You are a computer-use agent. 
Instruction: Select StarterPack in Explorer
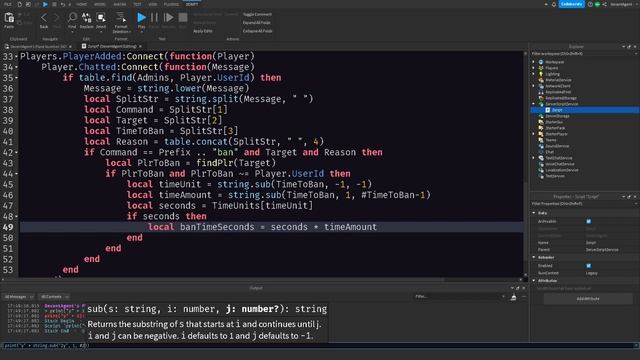click(555, 128)
